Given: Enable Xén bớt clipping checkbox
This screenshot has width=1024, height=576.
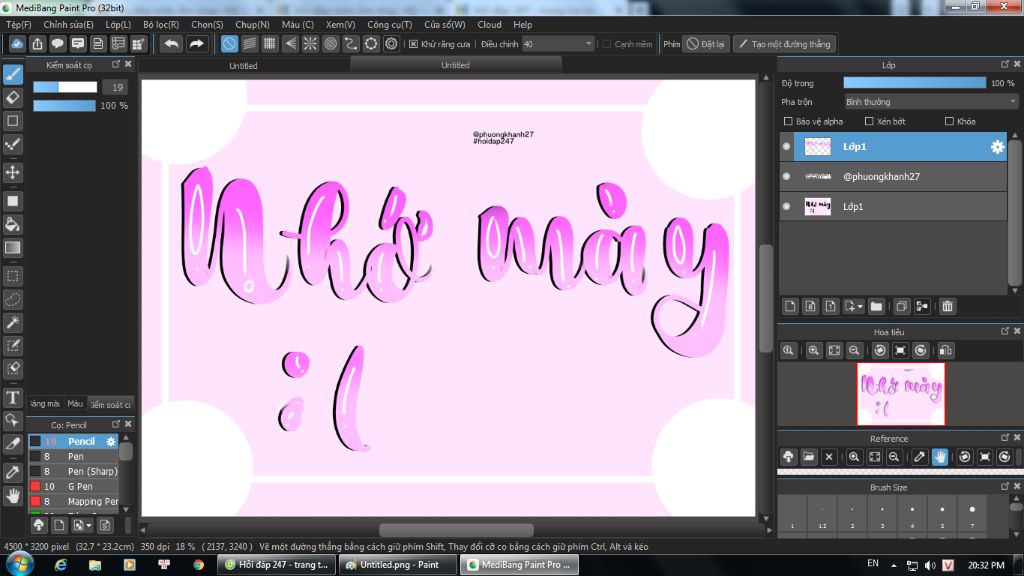Looking at the screenshot, I should [x=869, y=121].
